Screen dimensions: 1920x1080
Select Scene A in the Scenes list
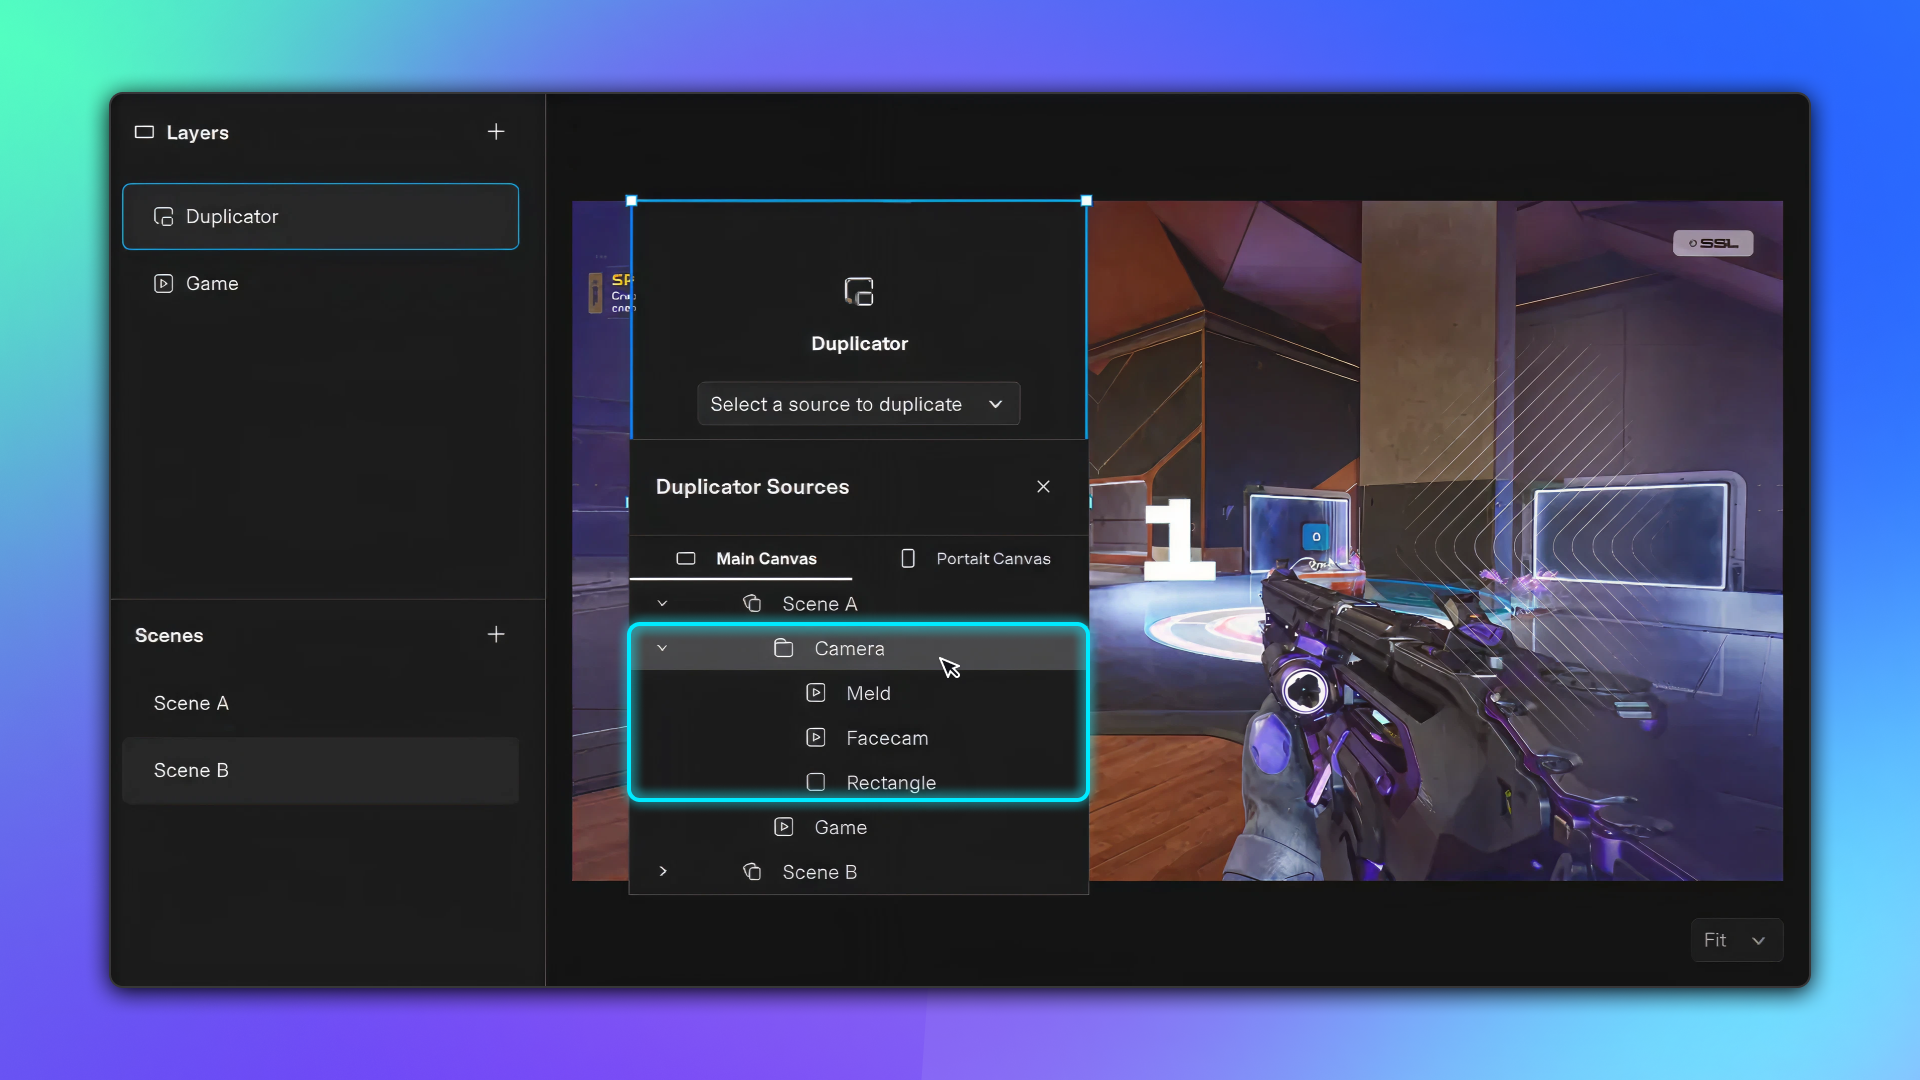click(191, 703)
